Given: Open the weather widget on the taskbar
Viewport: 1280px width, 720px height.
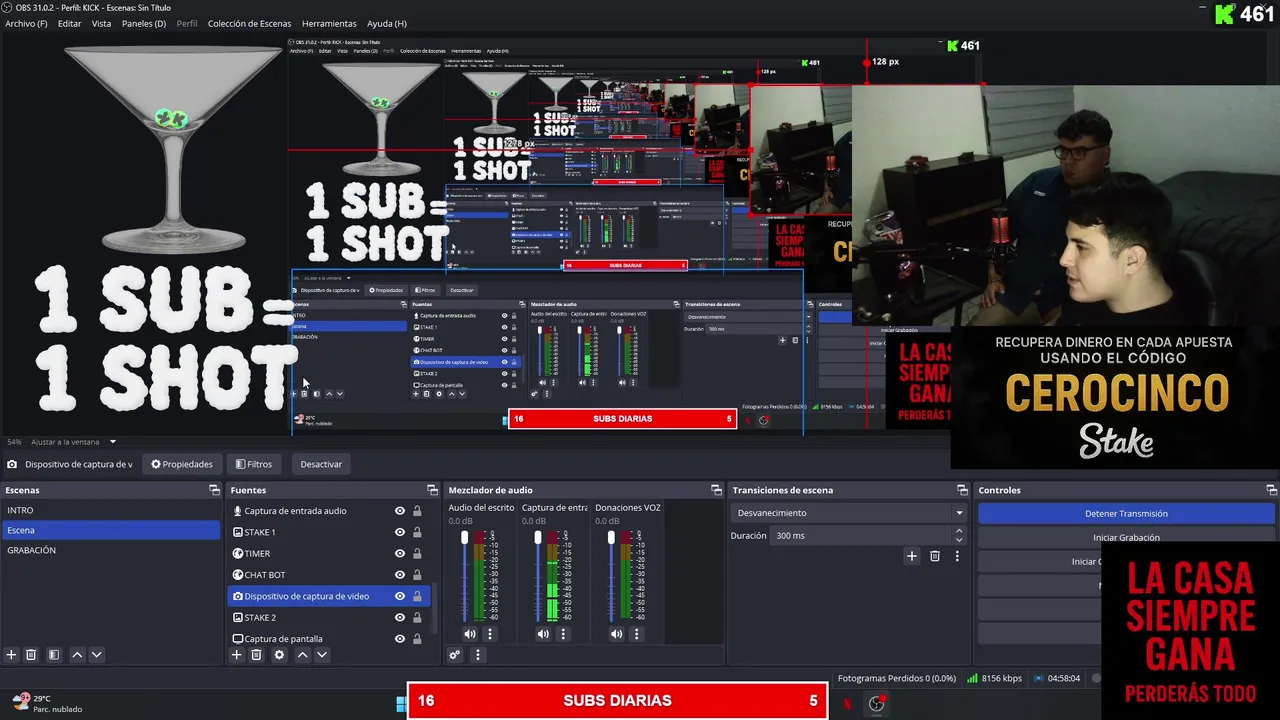Looking at the screenshot, I should coord(46,703).
